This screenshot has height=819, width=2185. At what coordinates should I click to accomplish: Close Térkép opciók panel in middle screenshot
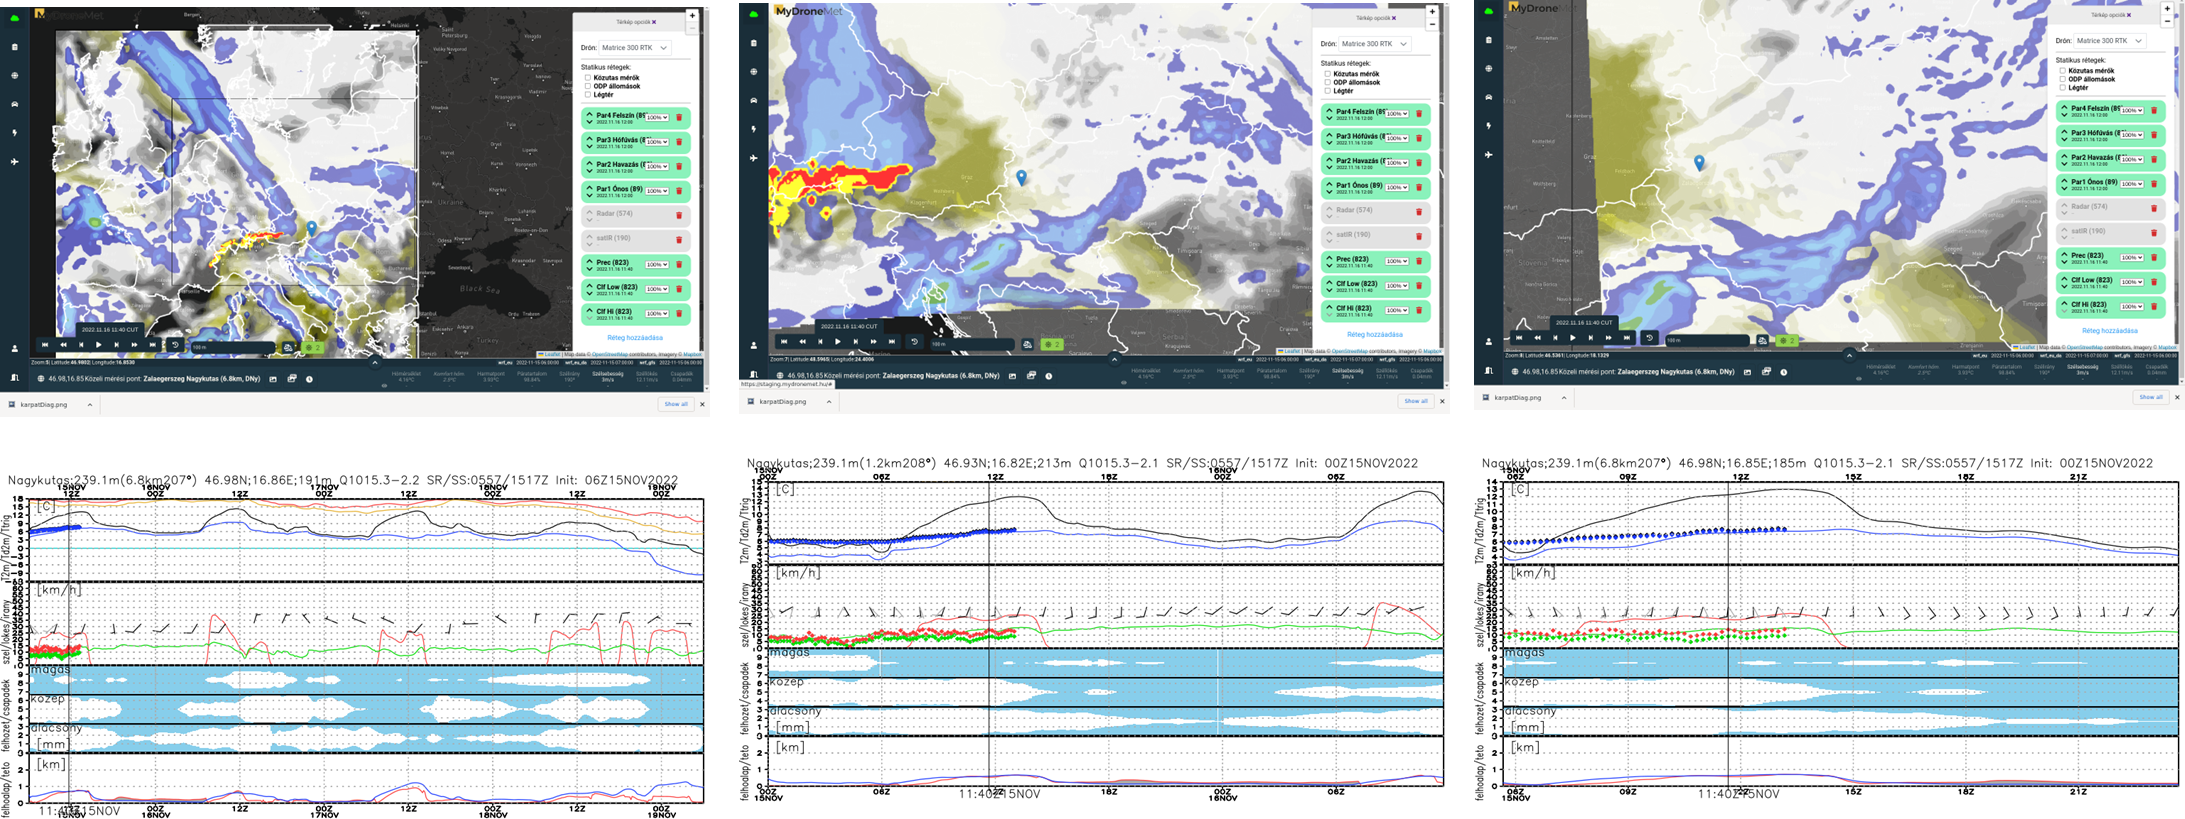(1395, 18)
